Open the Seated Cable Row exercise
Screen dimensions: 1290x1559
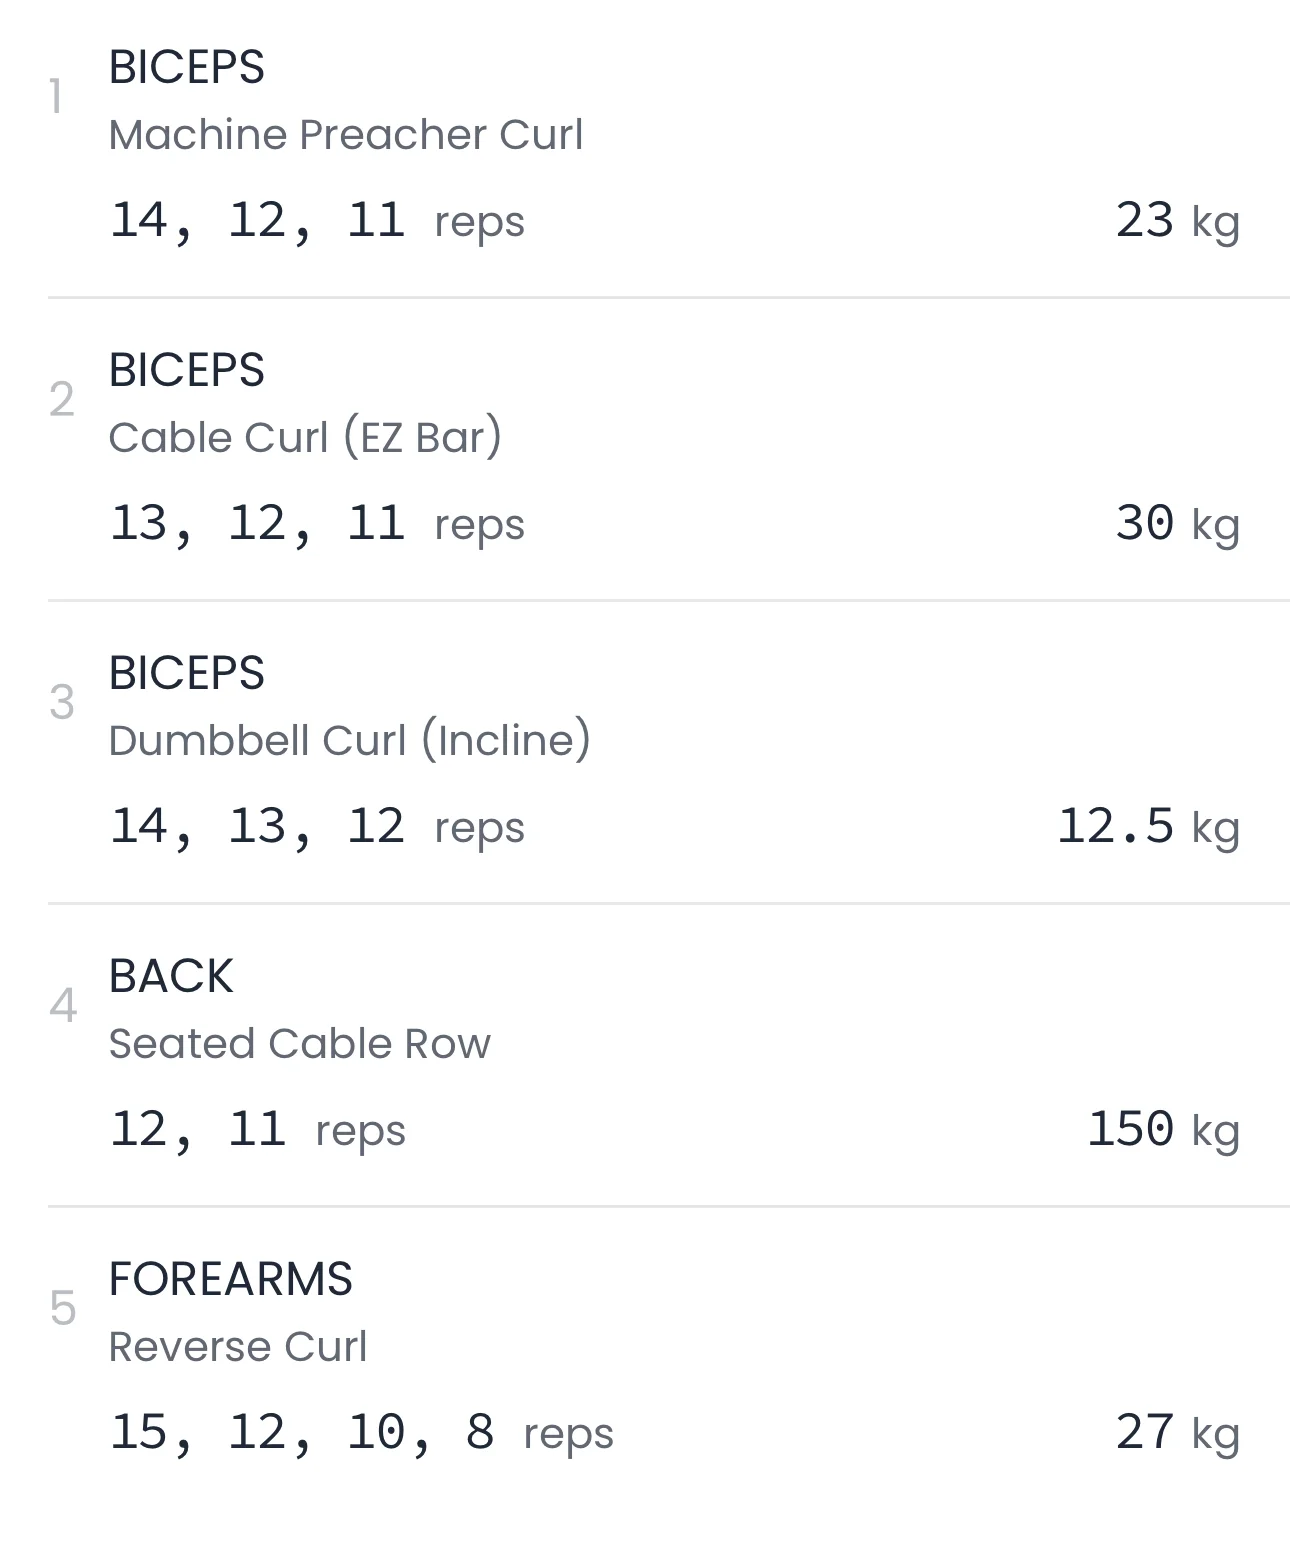[x=299, y=1044]
